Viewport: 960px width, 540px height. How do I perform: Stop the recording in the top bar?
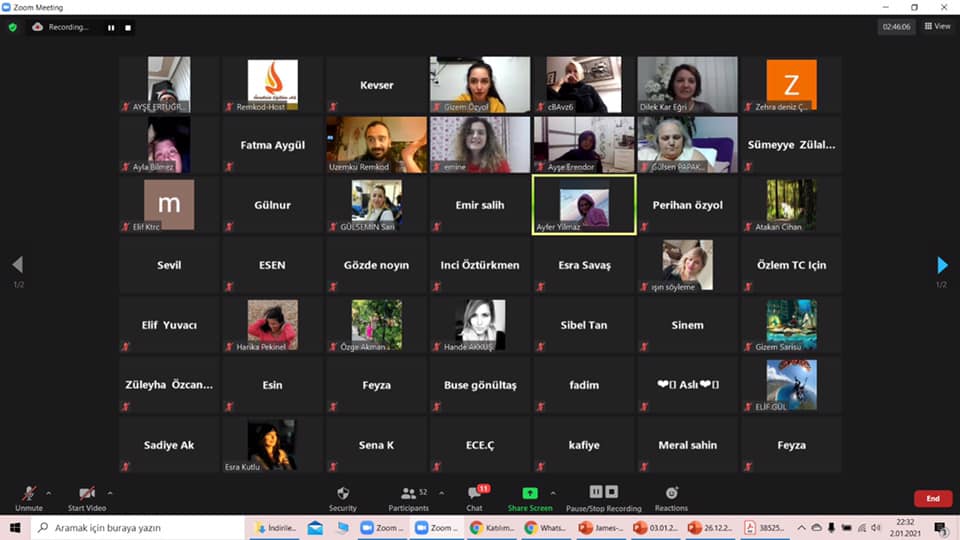point(127,28)
